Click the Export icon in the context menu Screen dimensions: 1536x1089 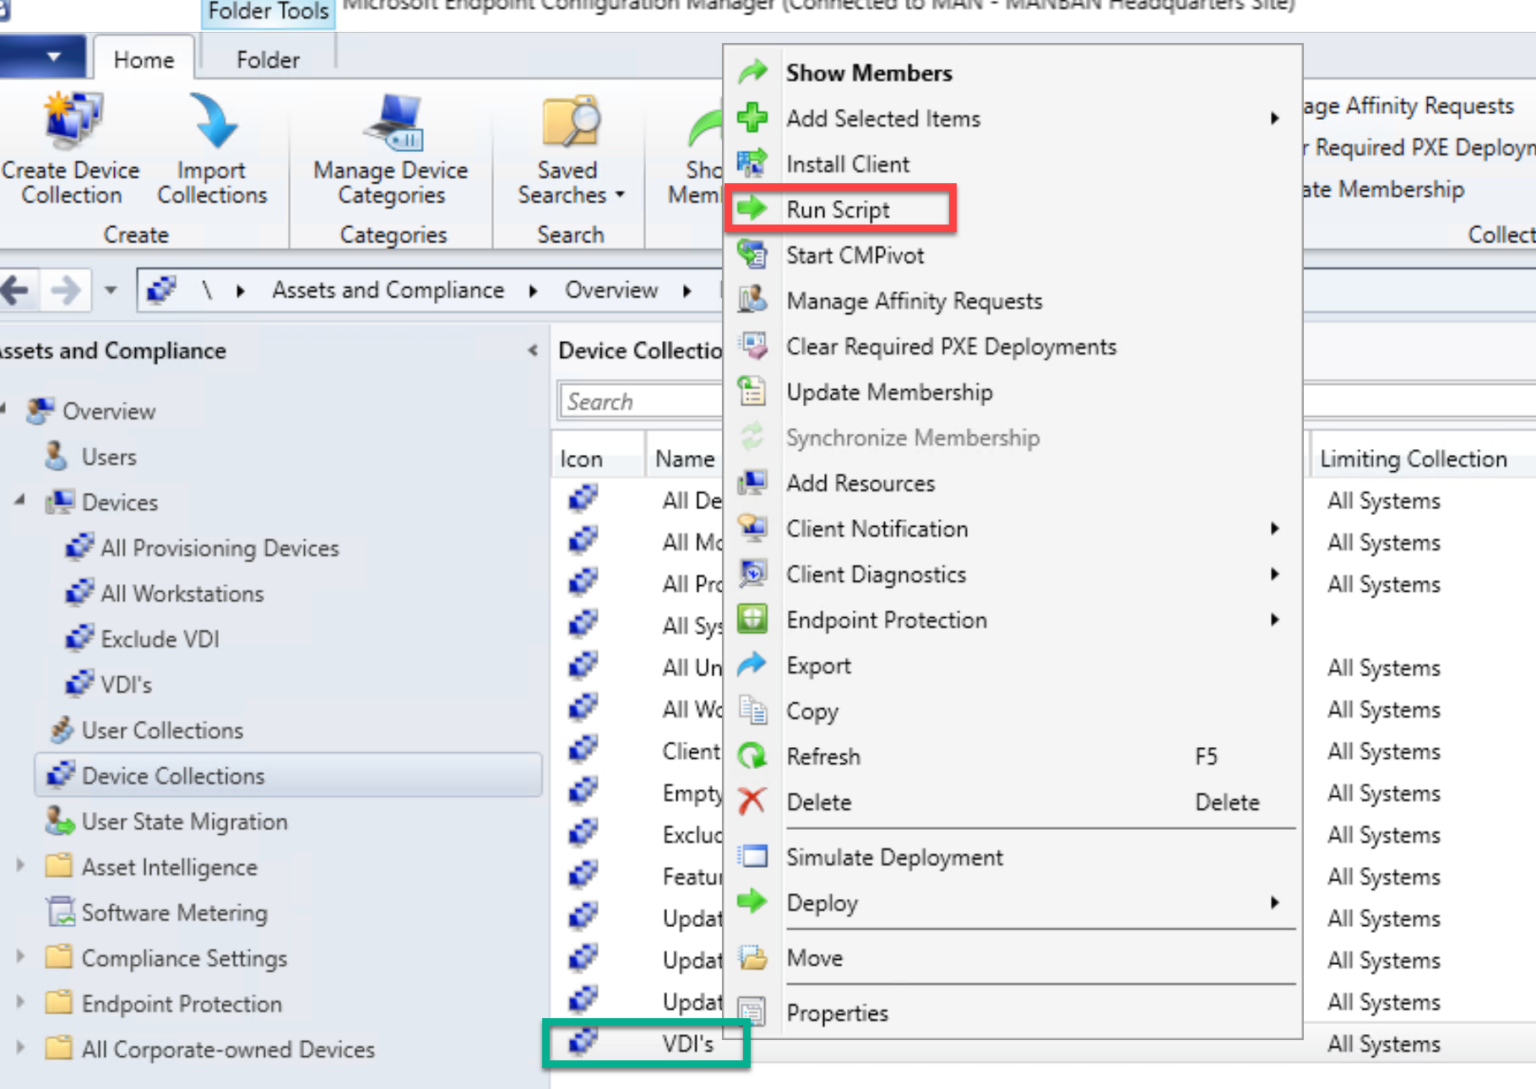click(752, 664)
